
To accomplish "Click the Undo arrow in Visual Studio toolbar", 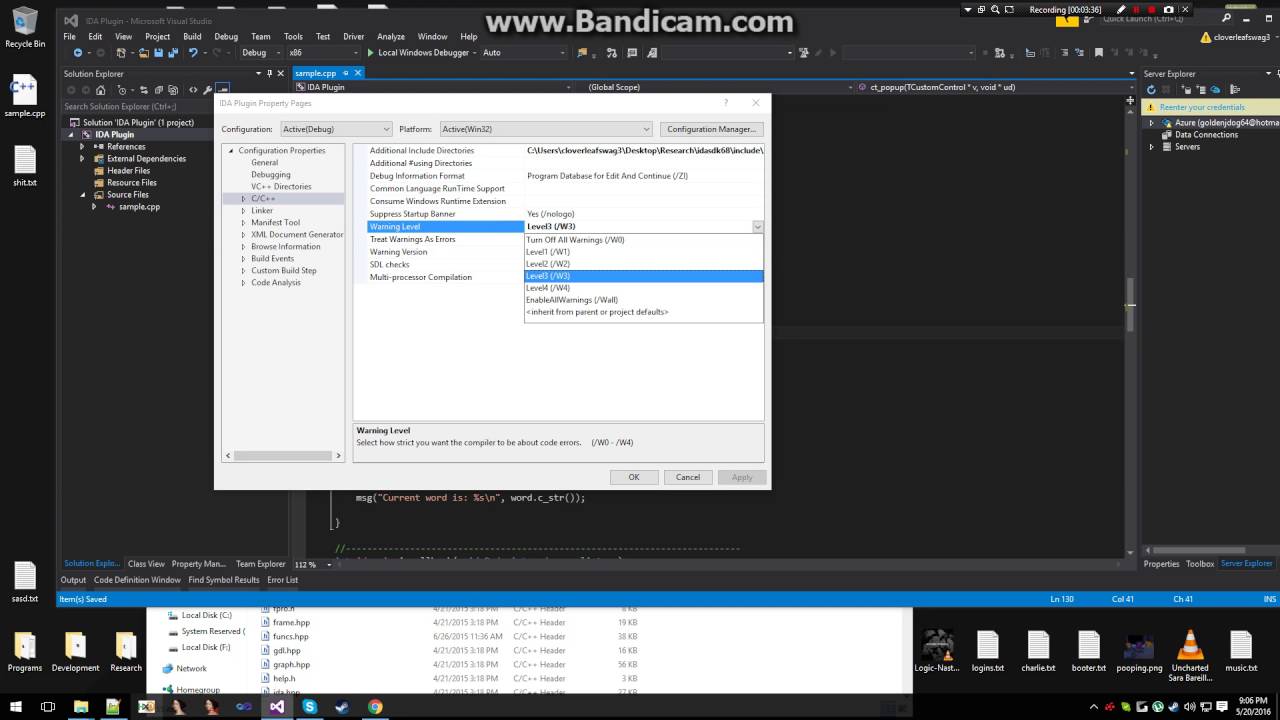I will pos(193,52).
